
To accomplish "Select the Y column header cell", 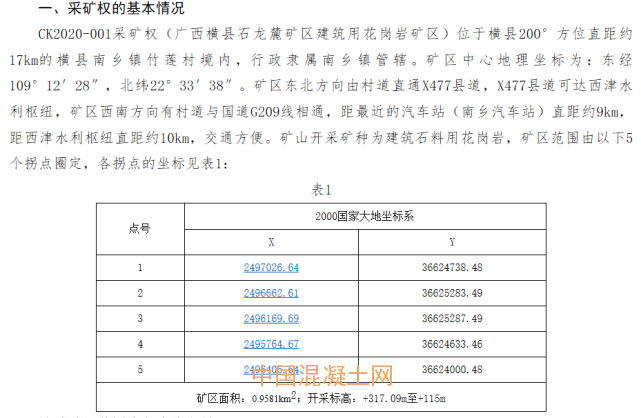I will click(x=453, y=242).
